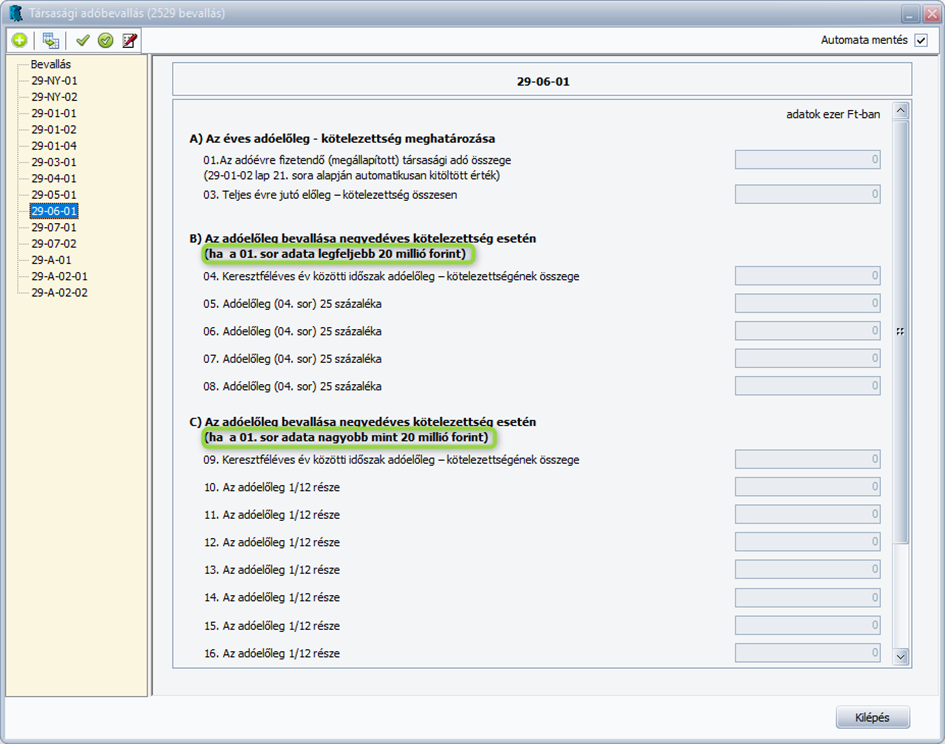This screenshot has height=744, width=945.
Task: Close the Társasági adóbevallás window
Action: coord(932,14)
